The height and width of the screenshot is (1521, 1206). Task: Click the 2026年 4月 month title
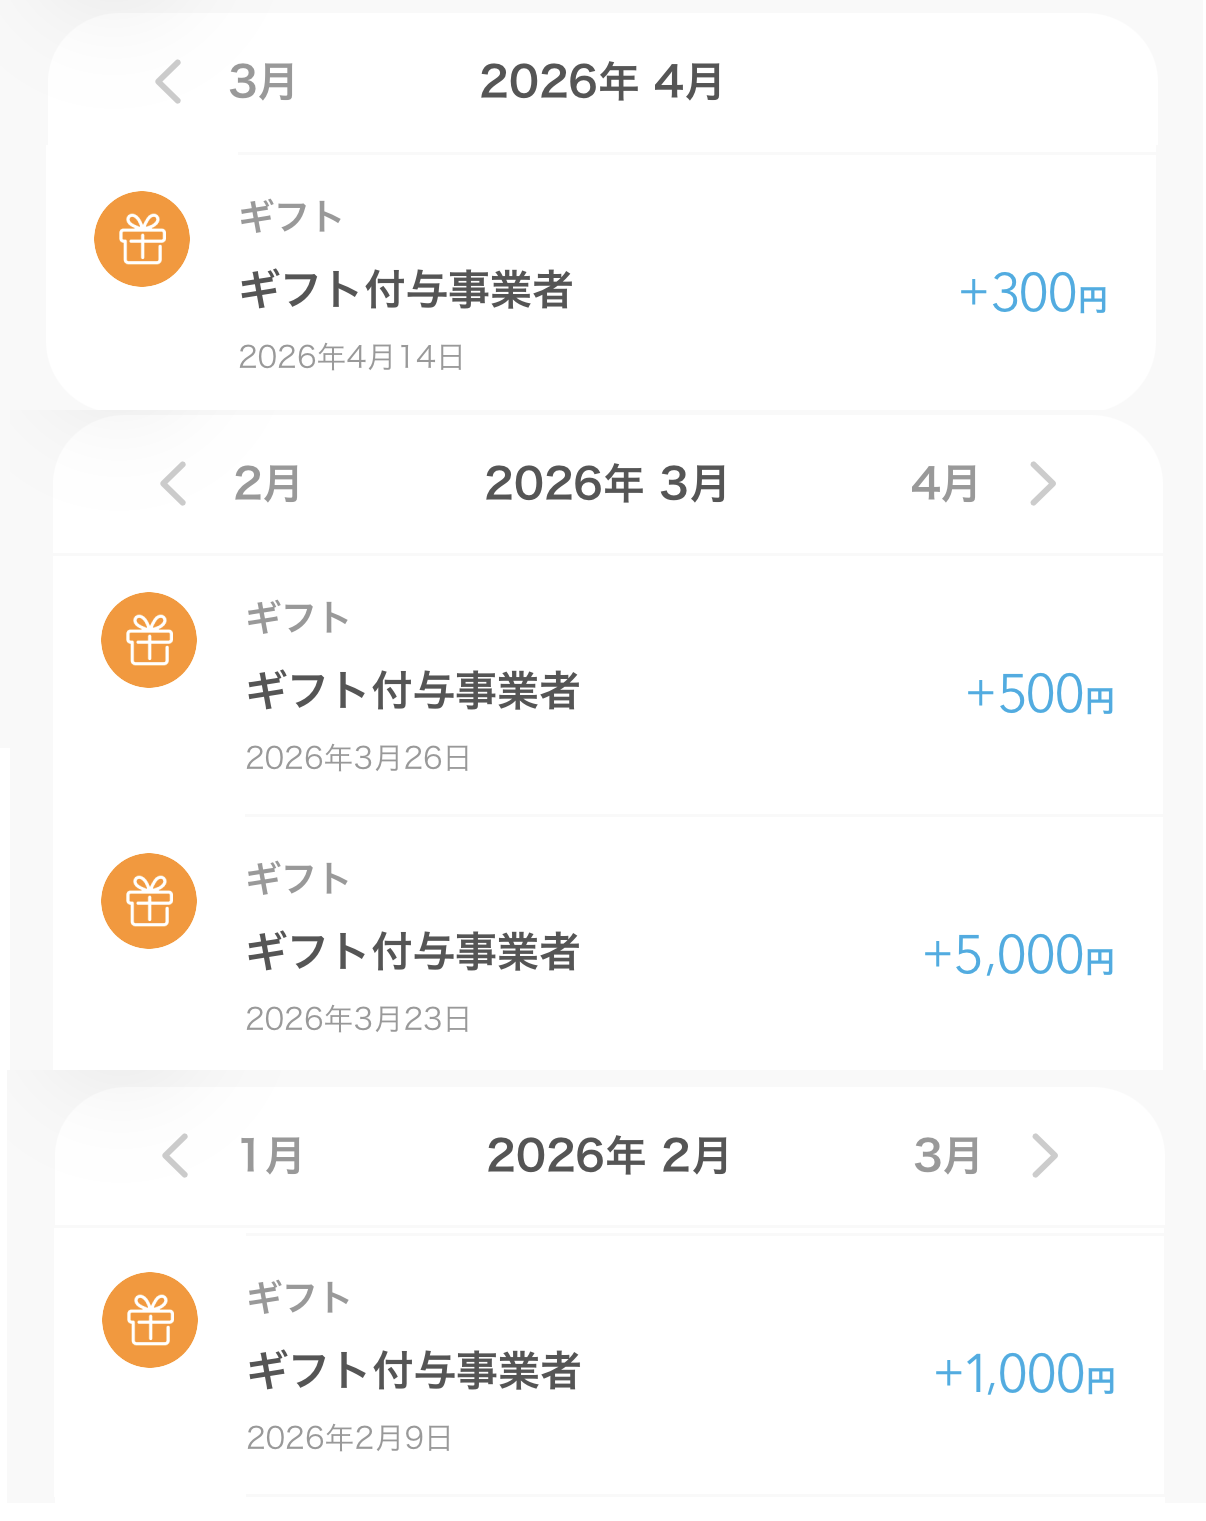click(x=601, y=81)
